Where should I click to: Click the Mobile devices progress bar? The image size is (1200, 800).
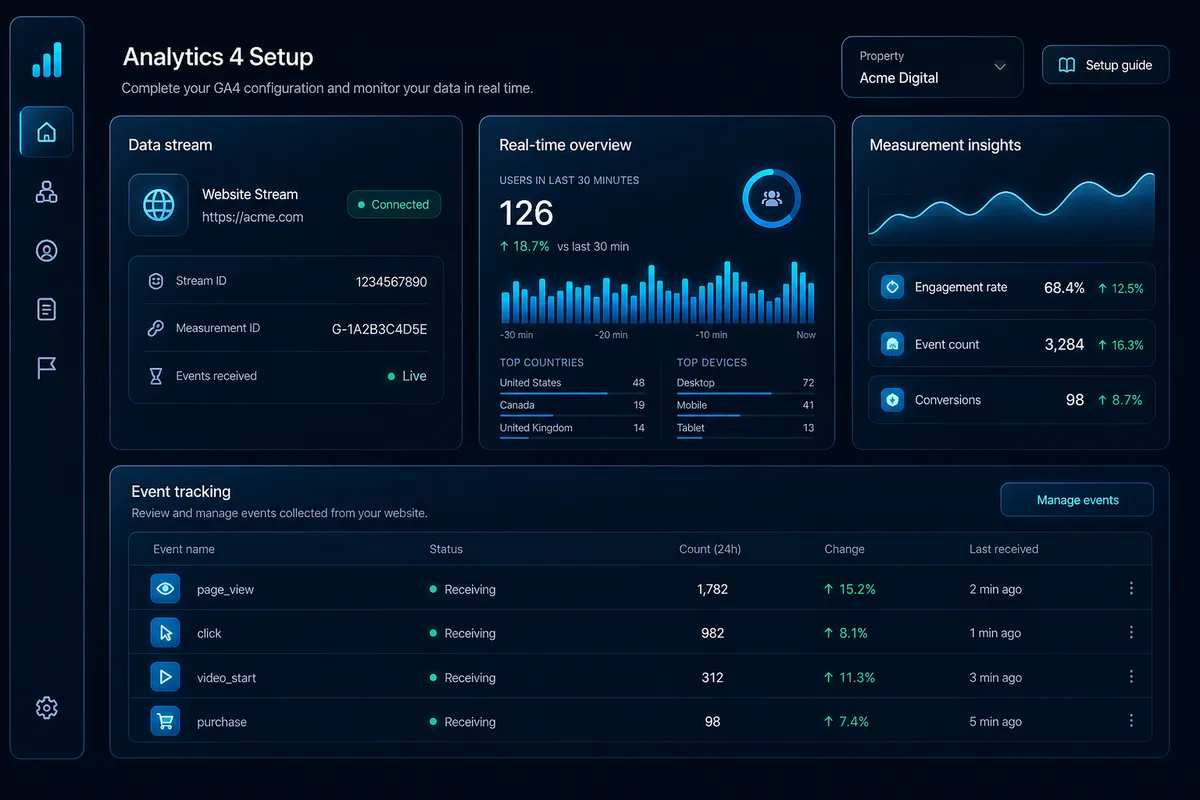click(x=745, y=415)
